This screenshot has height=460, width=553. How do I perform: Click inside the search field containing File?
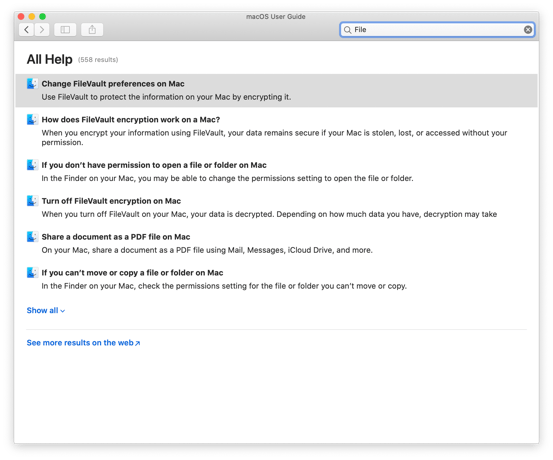pyautogui.click(x=437, y=30)
